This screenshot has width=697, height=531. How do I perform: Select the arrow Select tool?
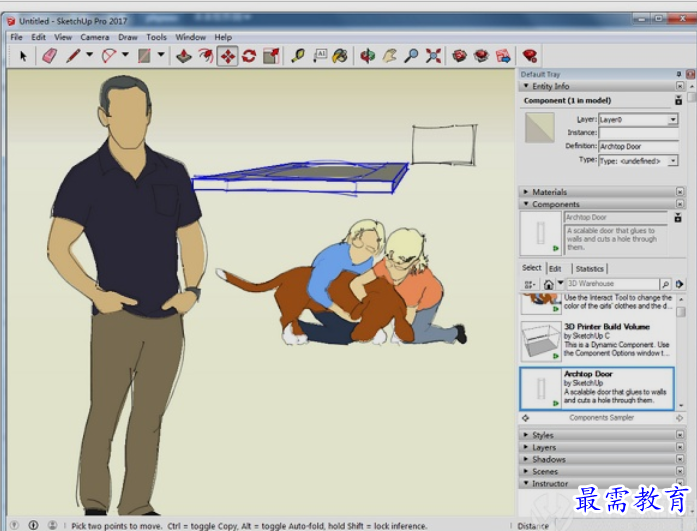click(23, 56)
